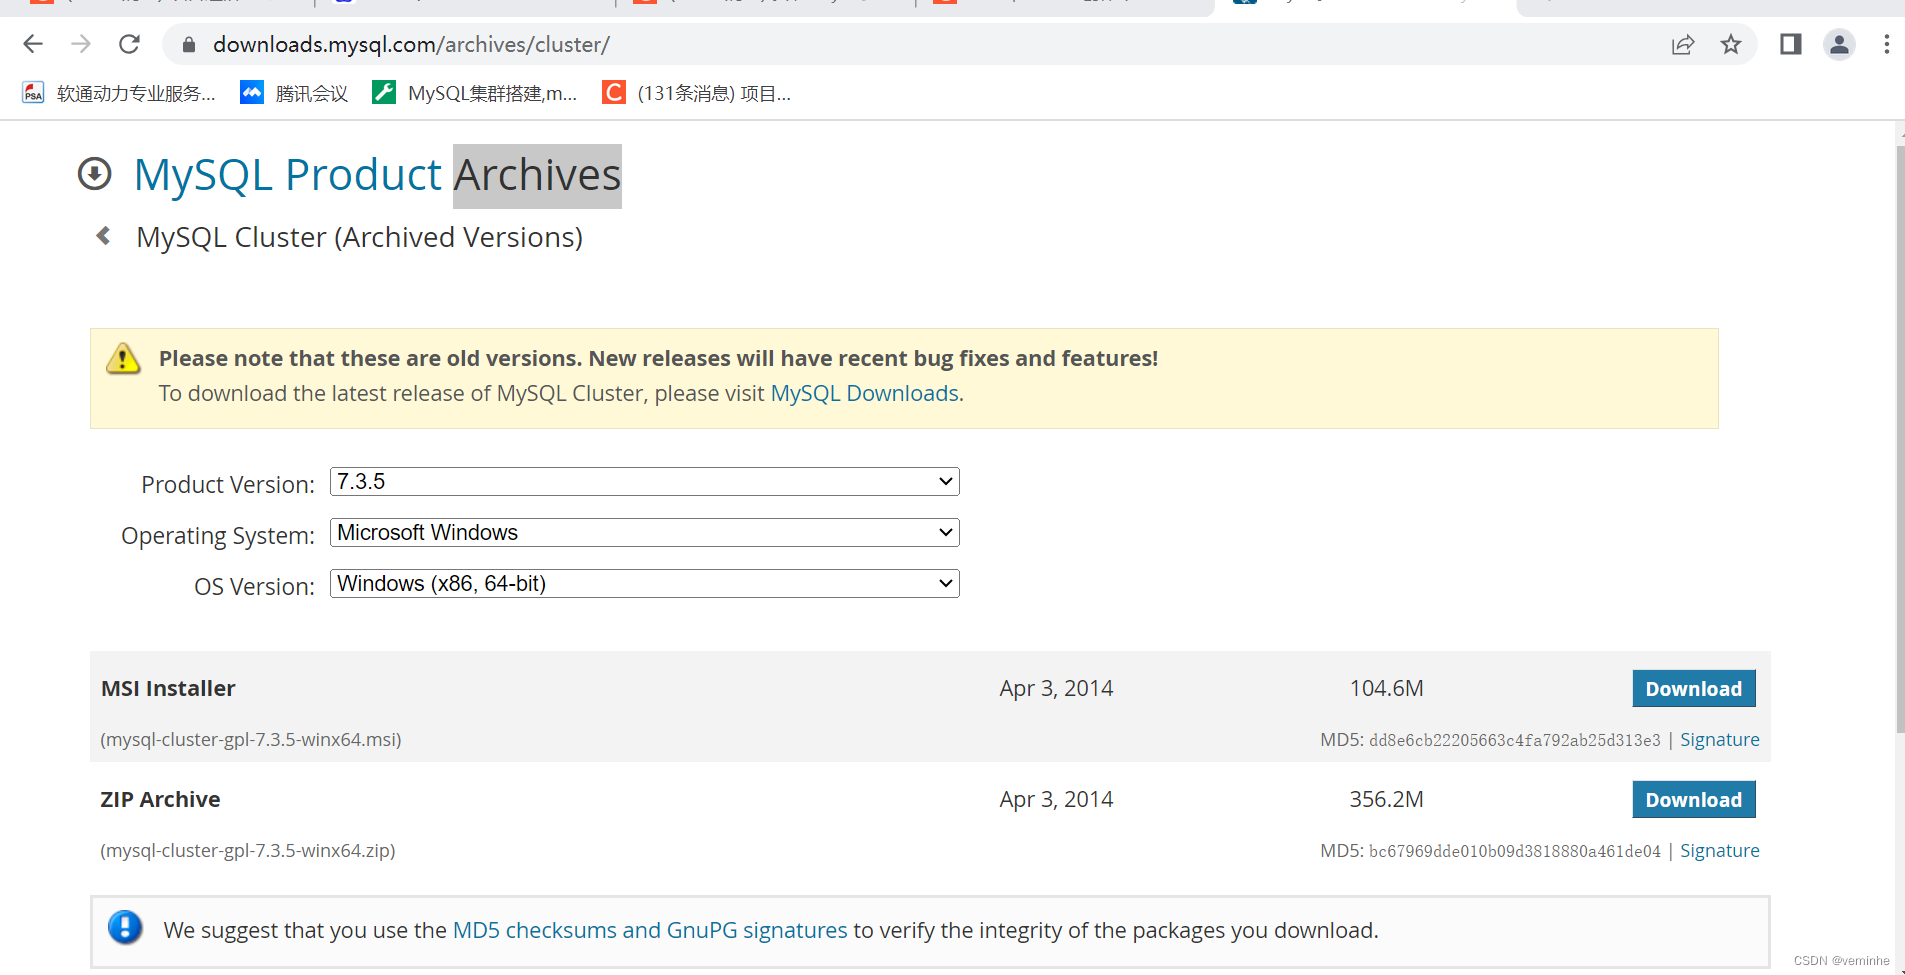Open the OS Version dropdown
Screen dimensions: 1905x975
tap(645, 584)
